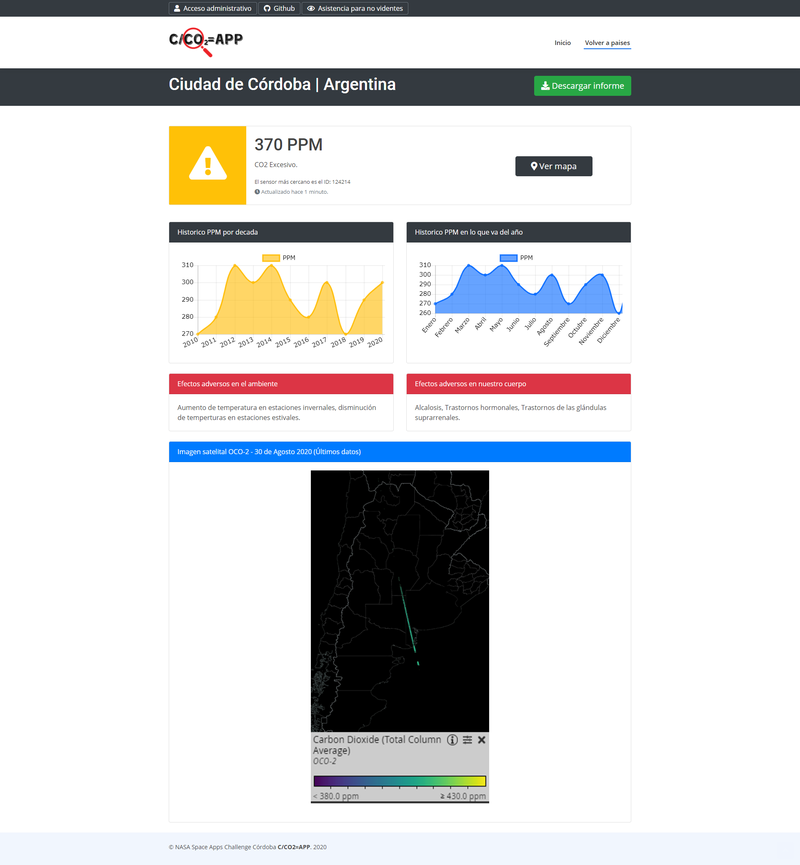This screenshot has height=865, width=800.
Task: Click the user icon next to Acceso administrativo
Action: tap(177, 9)
